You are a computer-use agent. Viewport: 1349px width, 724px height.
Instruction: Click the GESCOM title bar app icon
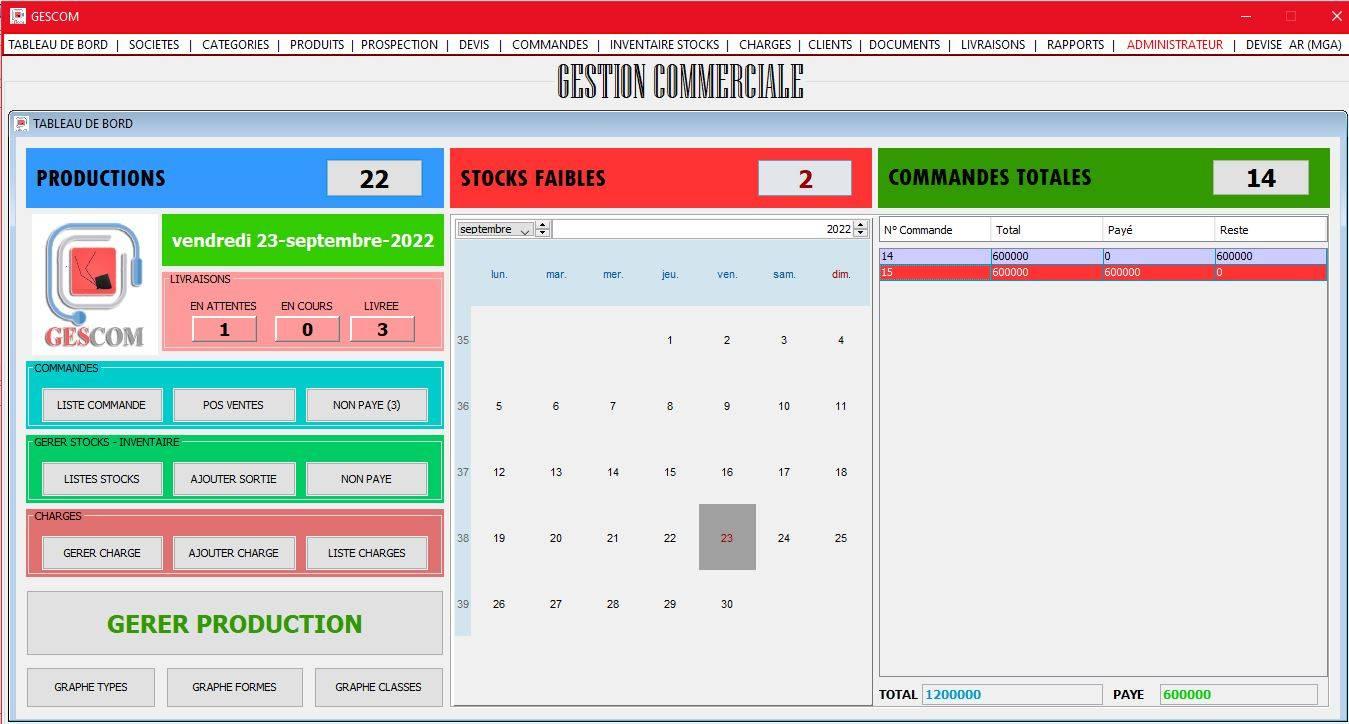[x=17, y=16]
